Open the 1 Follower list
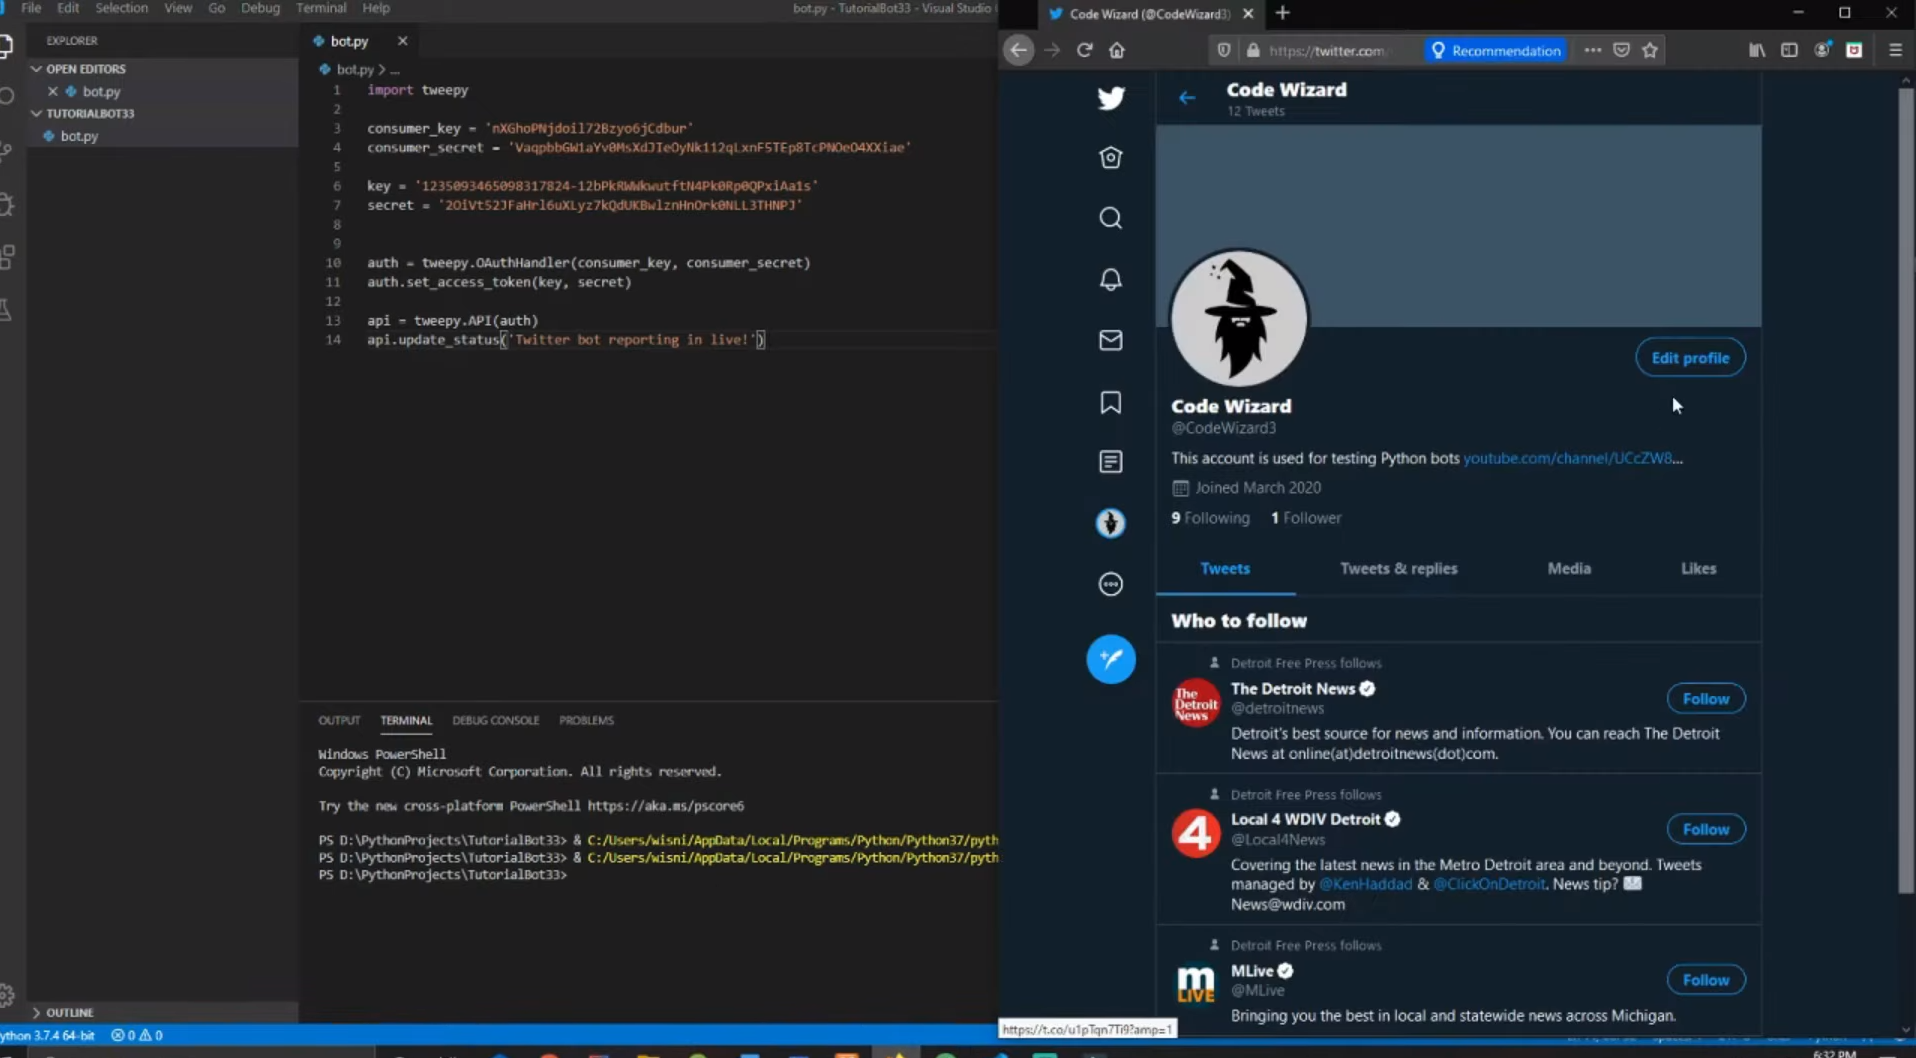1916x1058 pixels. [x=1306, y=518]
